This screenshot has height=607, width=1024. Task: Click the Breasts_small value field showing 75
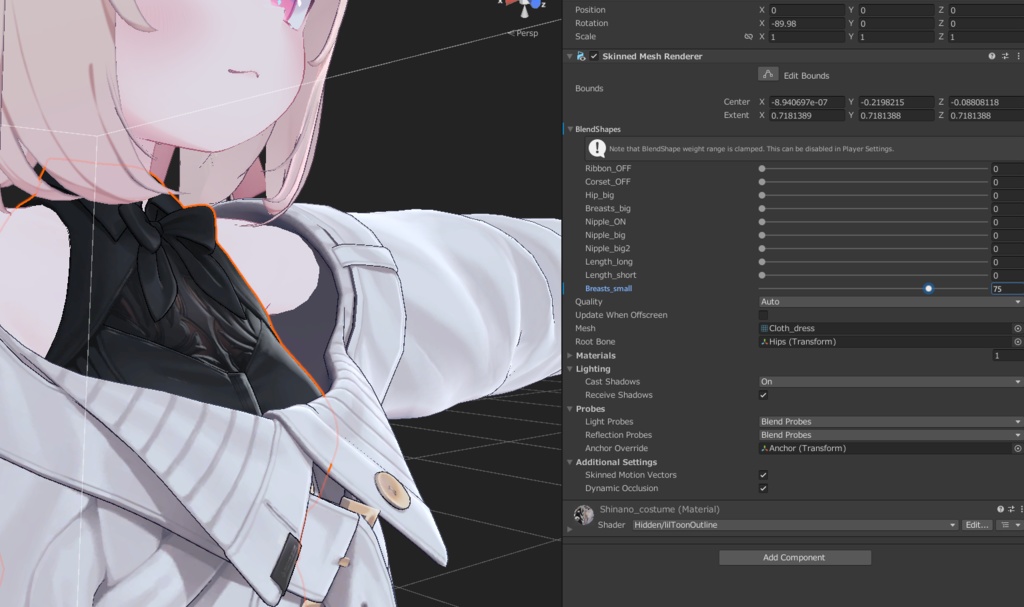(x=1008, y=289)
